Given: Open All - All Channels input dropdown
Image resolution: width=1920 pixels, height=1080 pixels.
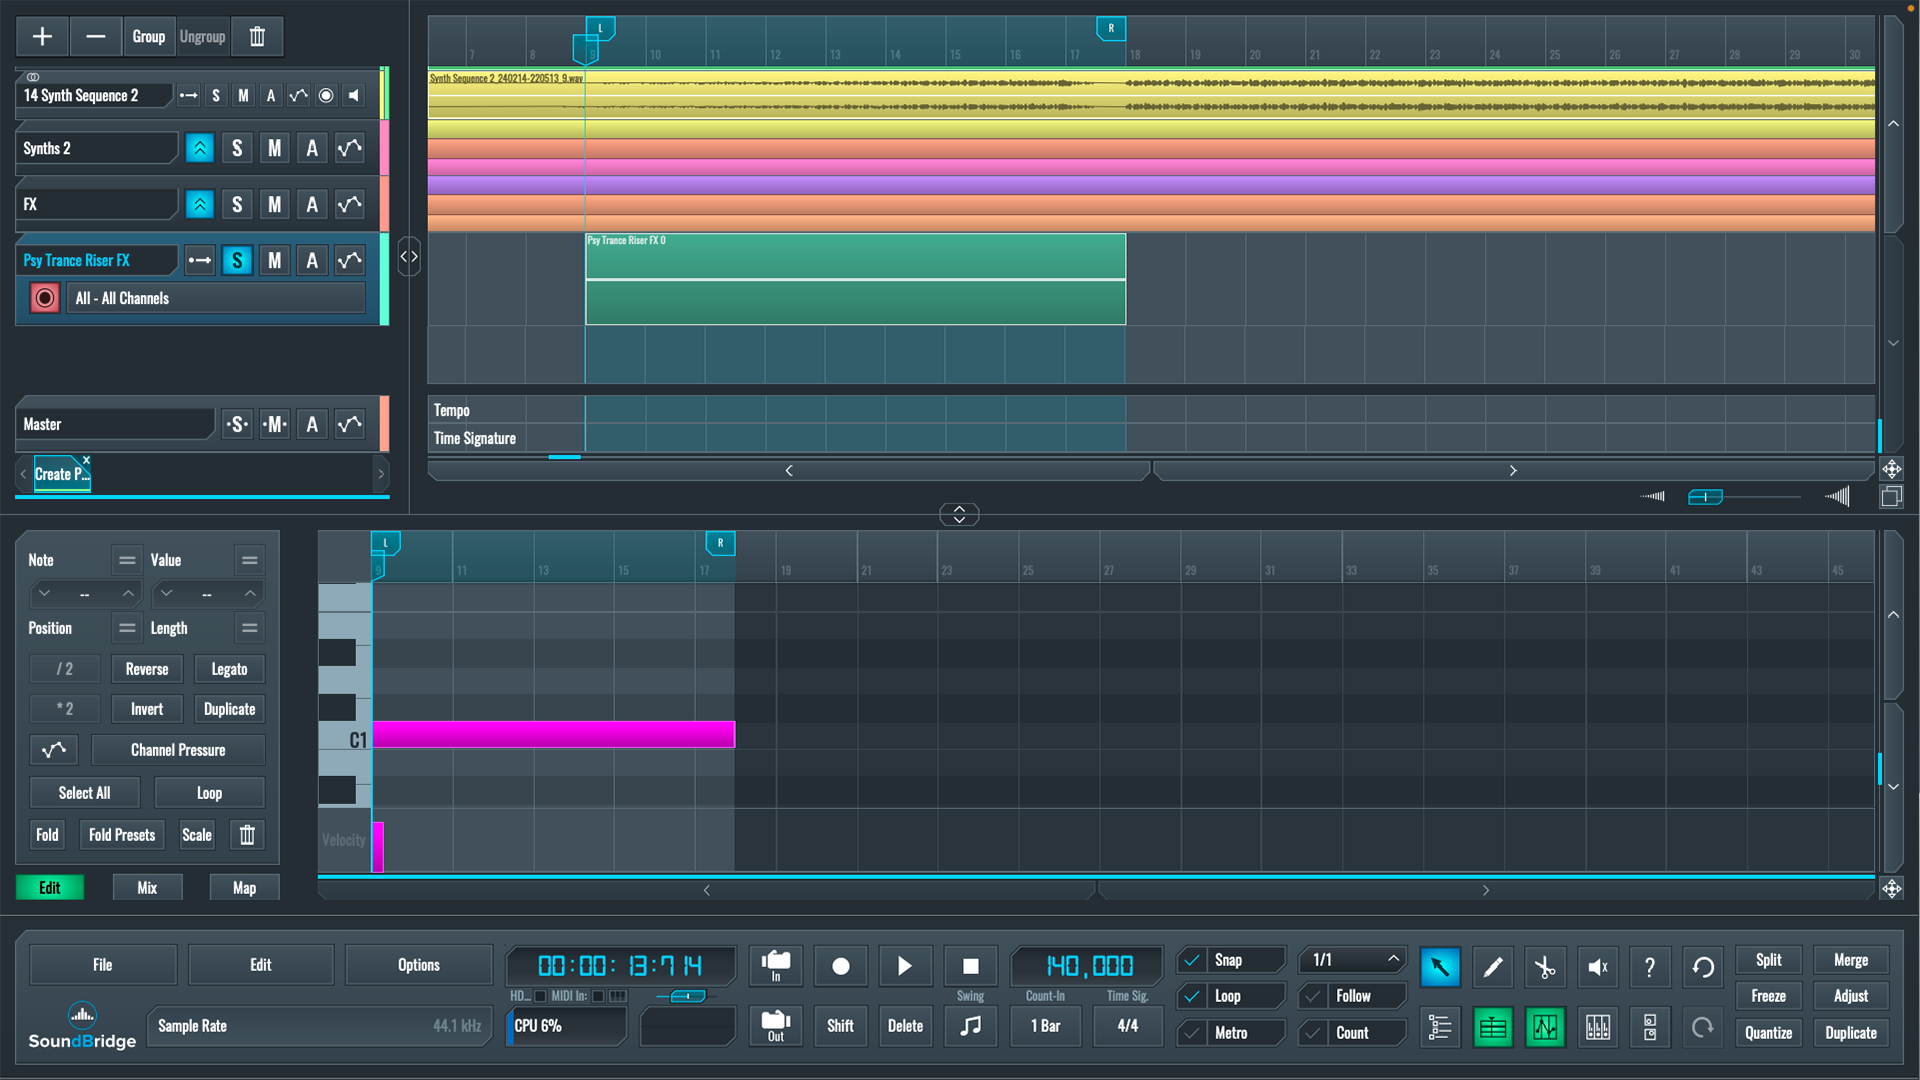Looking at the screenshot, I should (216, 298).
